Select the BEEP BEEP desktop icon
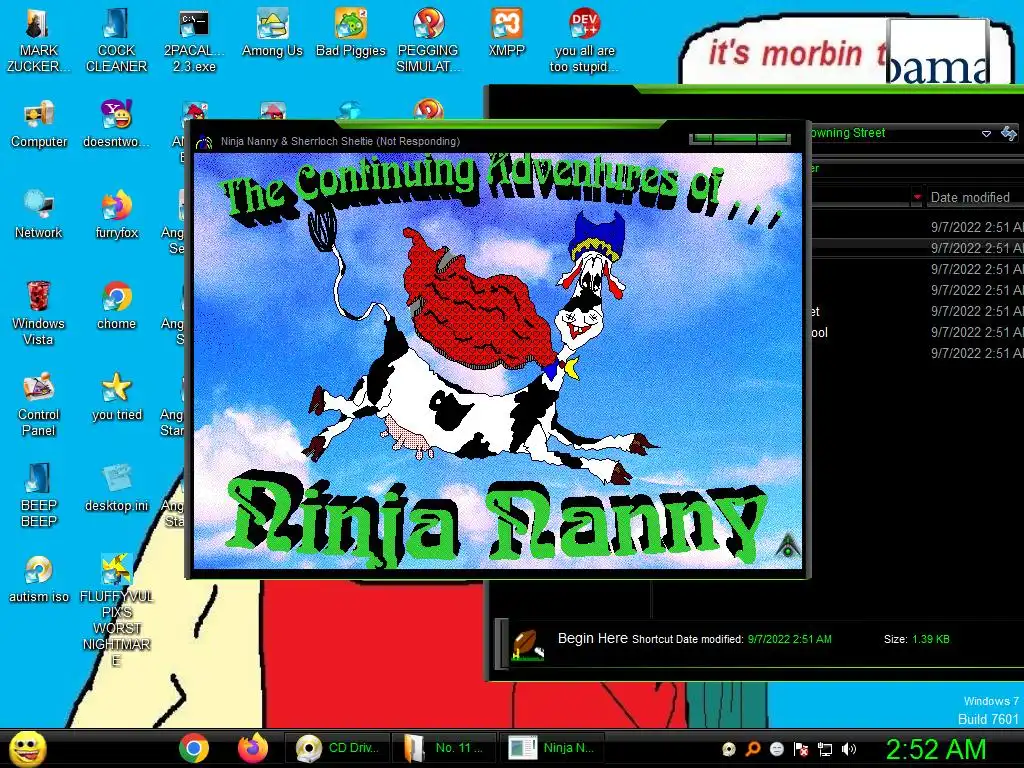The image size is (1024, 768). click(39, 495)
